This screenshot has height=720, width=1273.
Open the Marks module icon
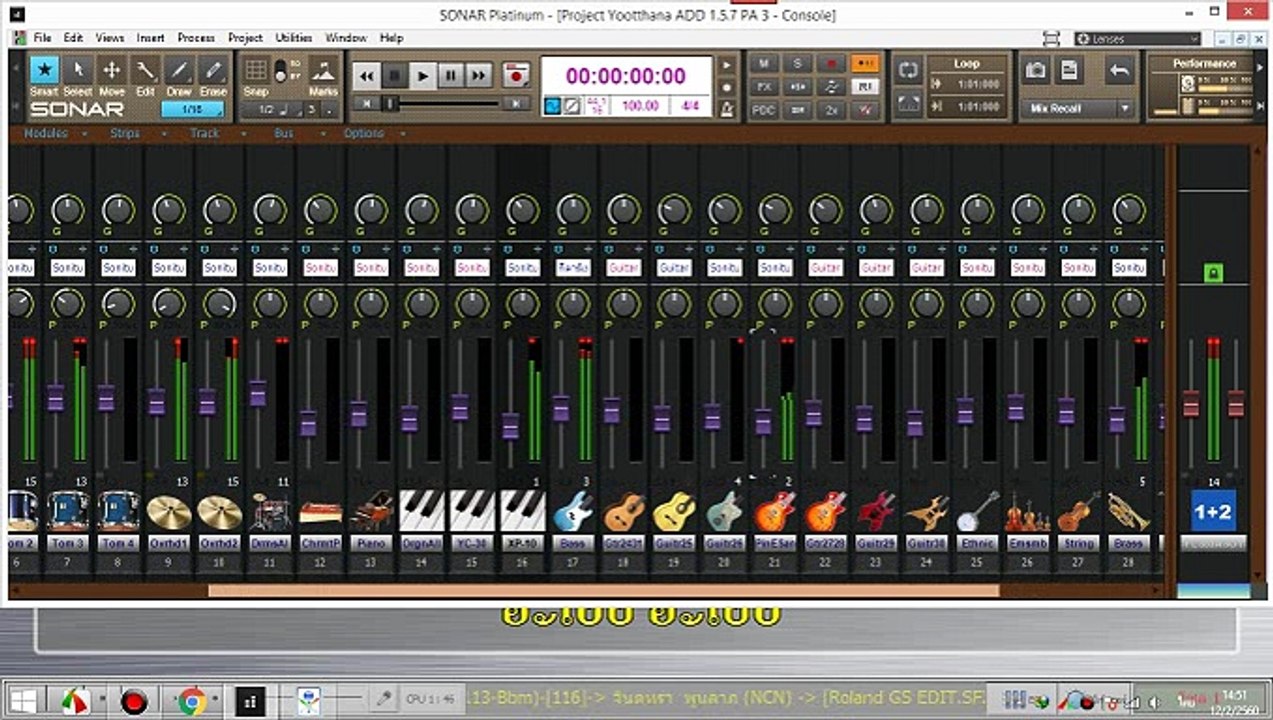(322, 70)
